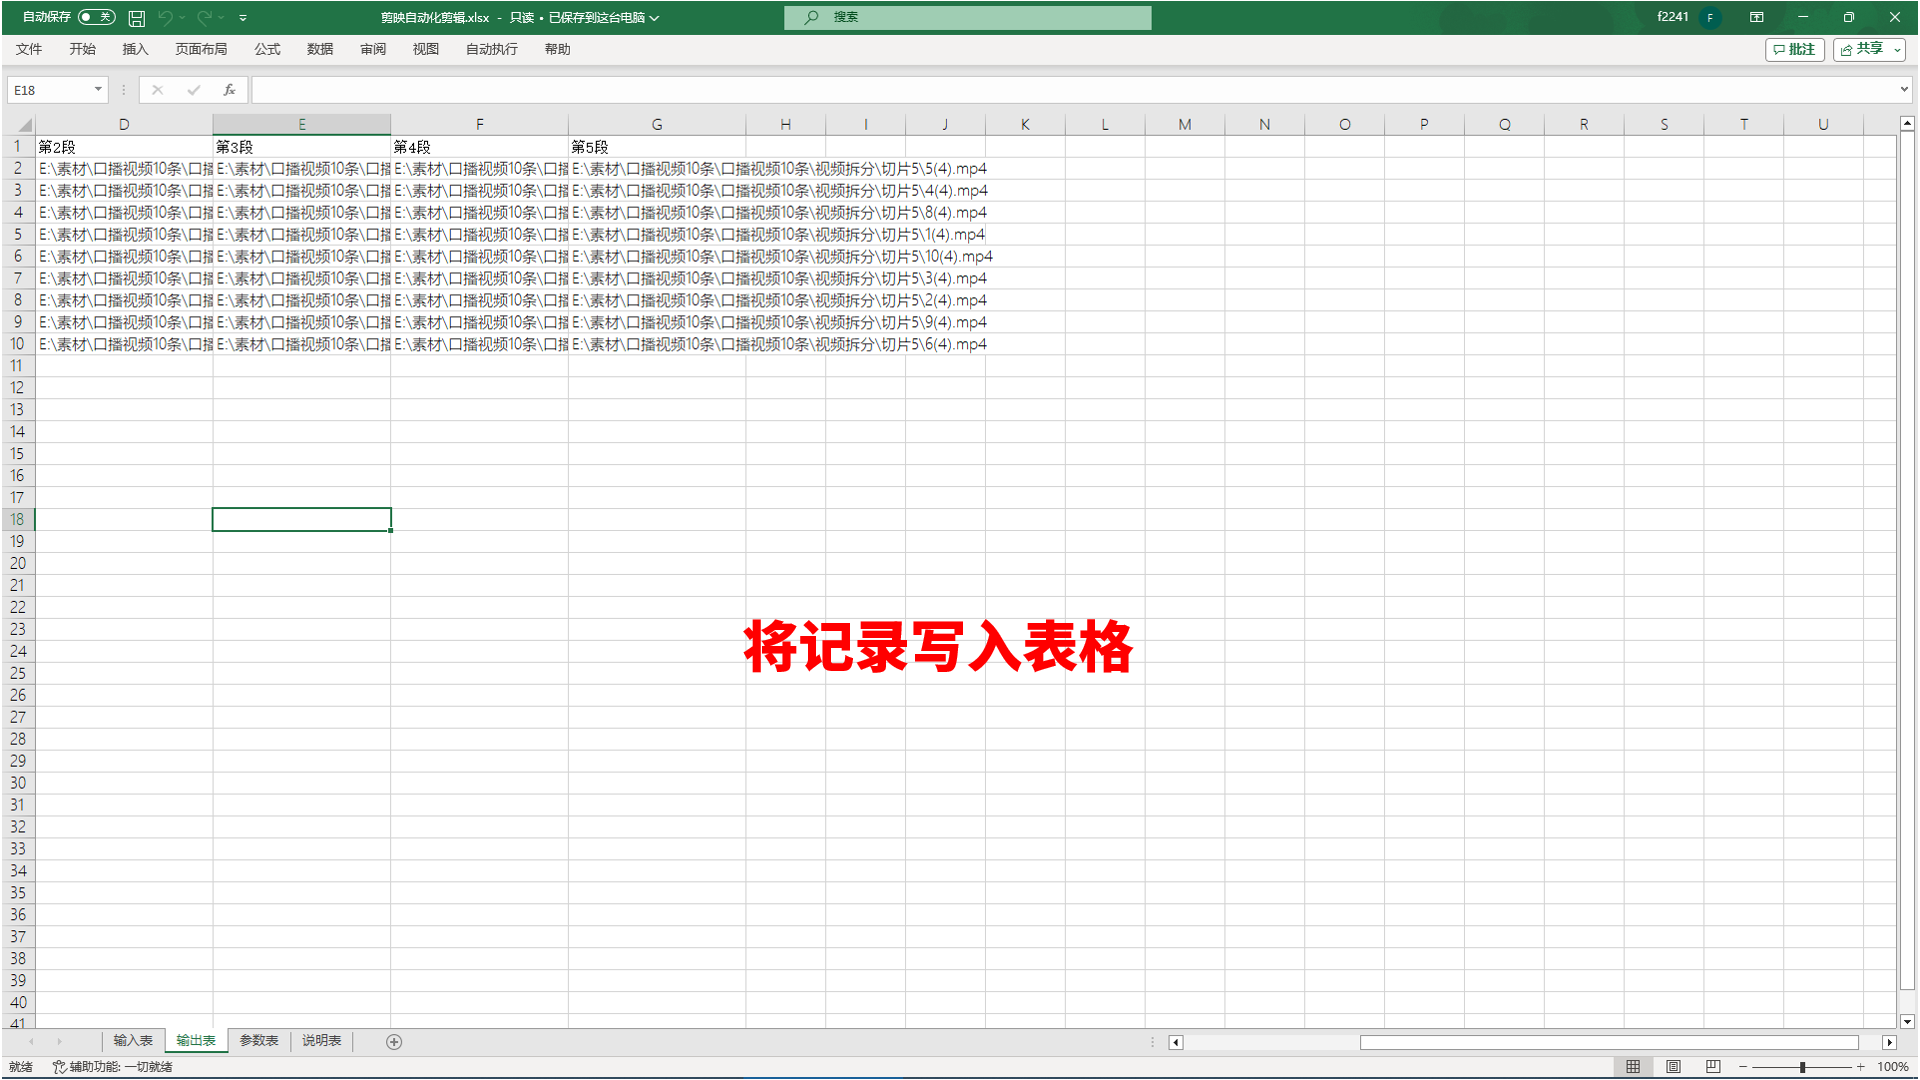Switch to 输入表 sheet tab
Viewport: 1920px width, 1080px height.
132,1042
